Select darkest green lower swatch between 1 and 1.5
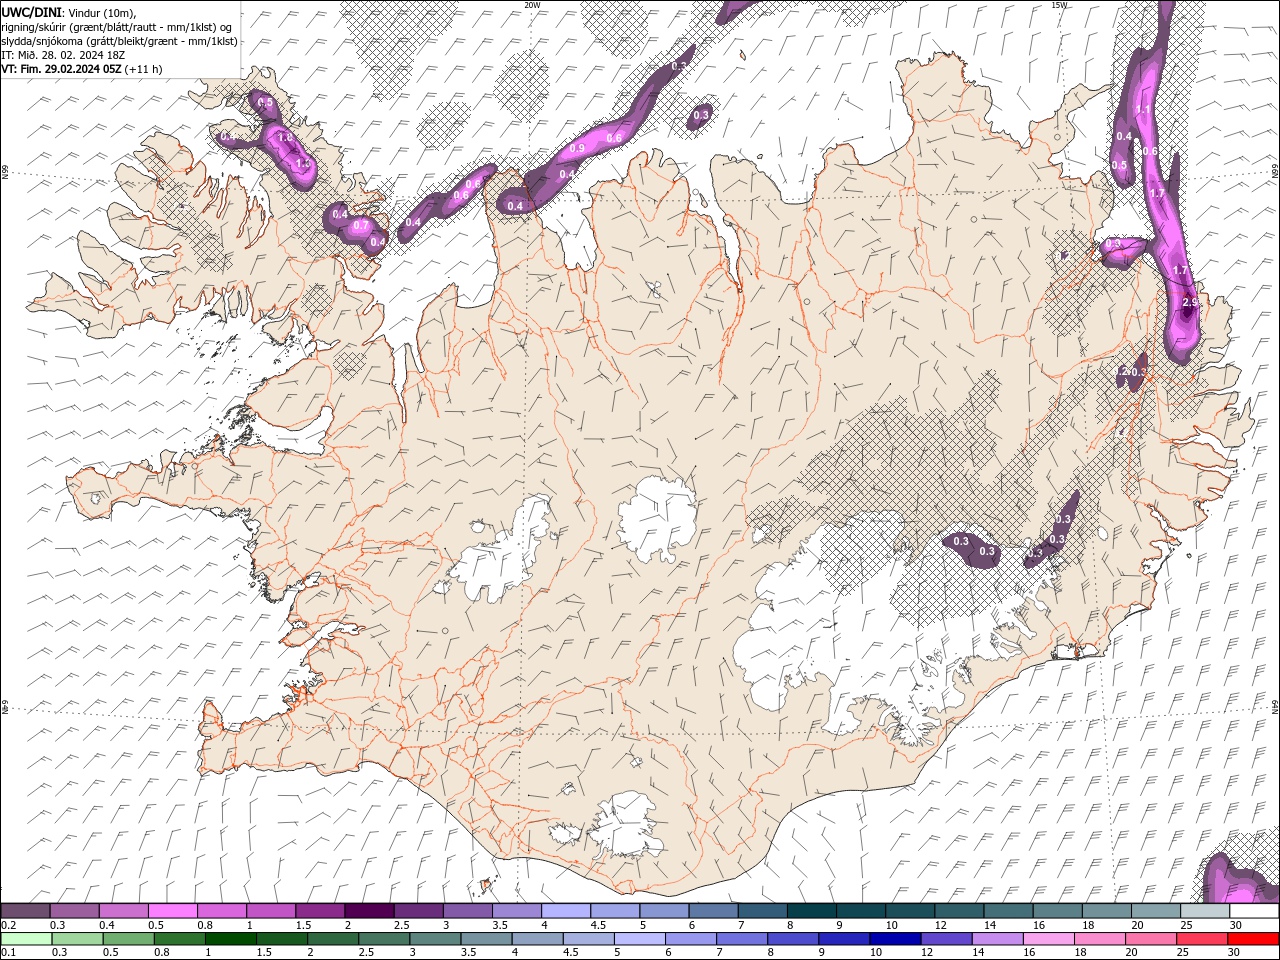The width and height of the screenshot is (1280, 960). click(230, 938)
